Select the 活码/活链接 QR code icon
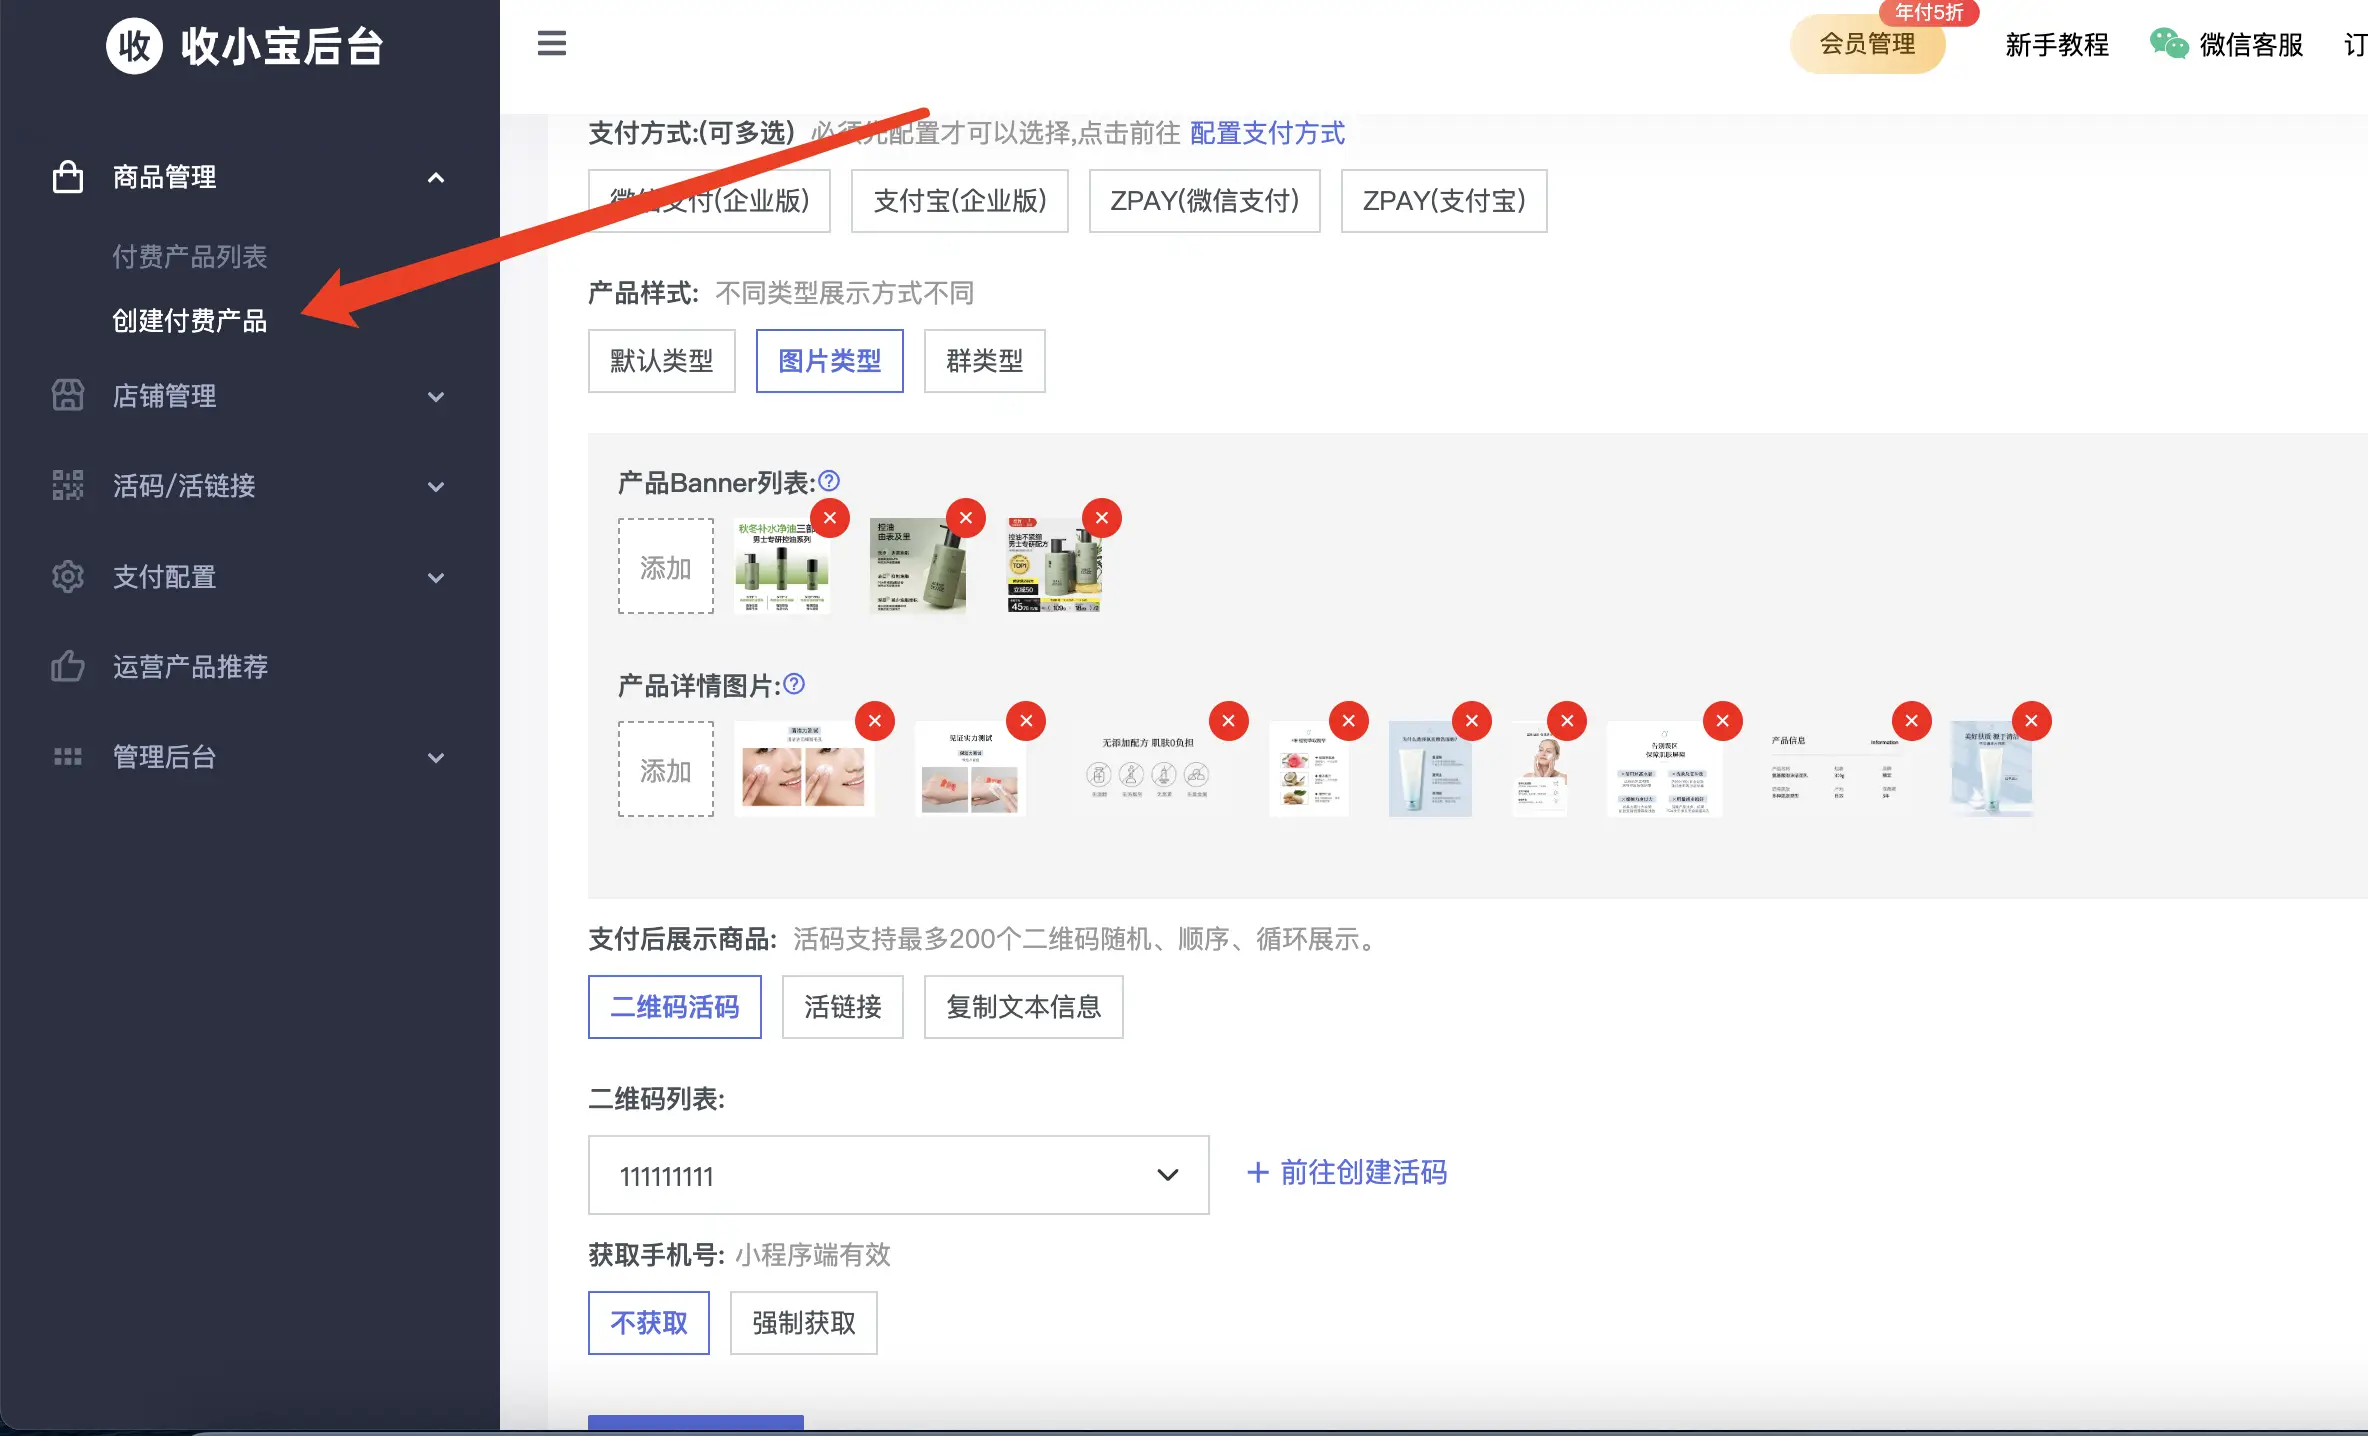 (x=67, y=487)
